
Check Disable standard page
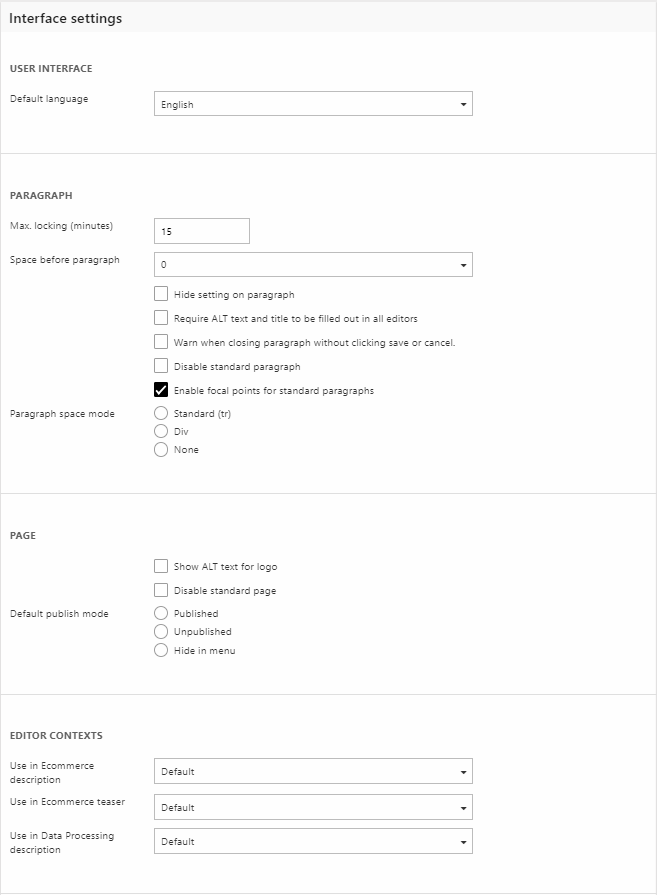coord(161,590)
